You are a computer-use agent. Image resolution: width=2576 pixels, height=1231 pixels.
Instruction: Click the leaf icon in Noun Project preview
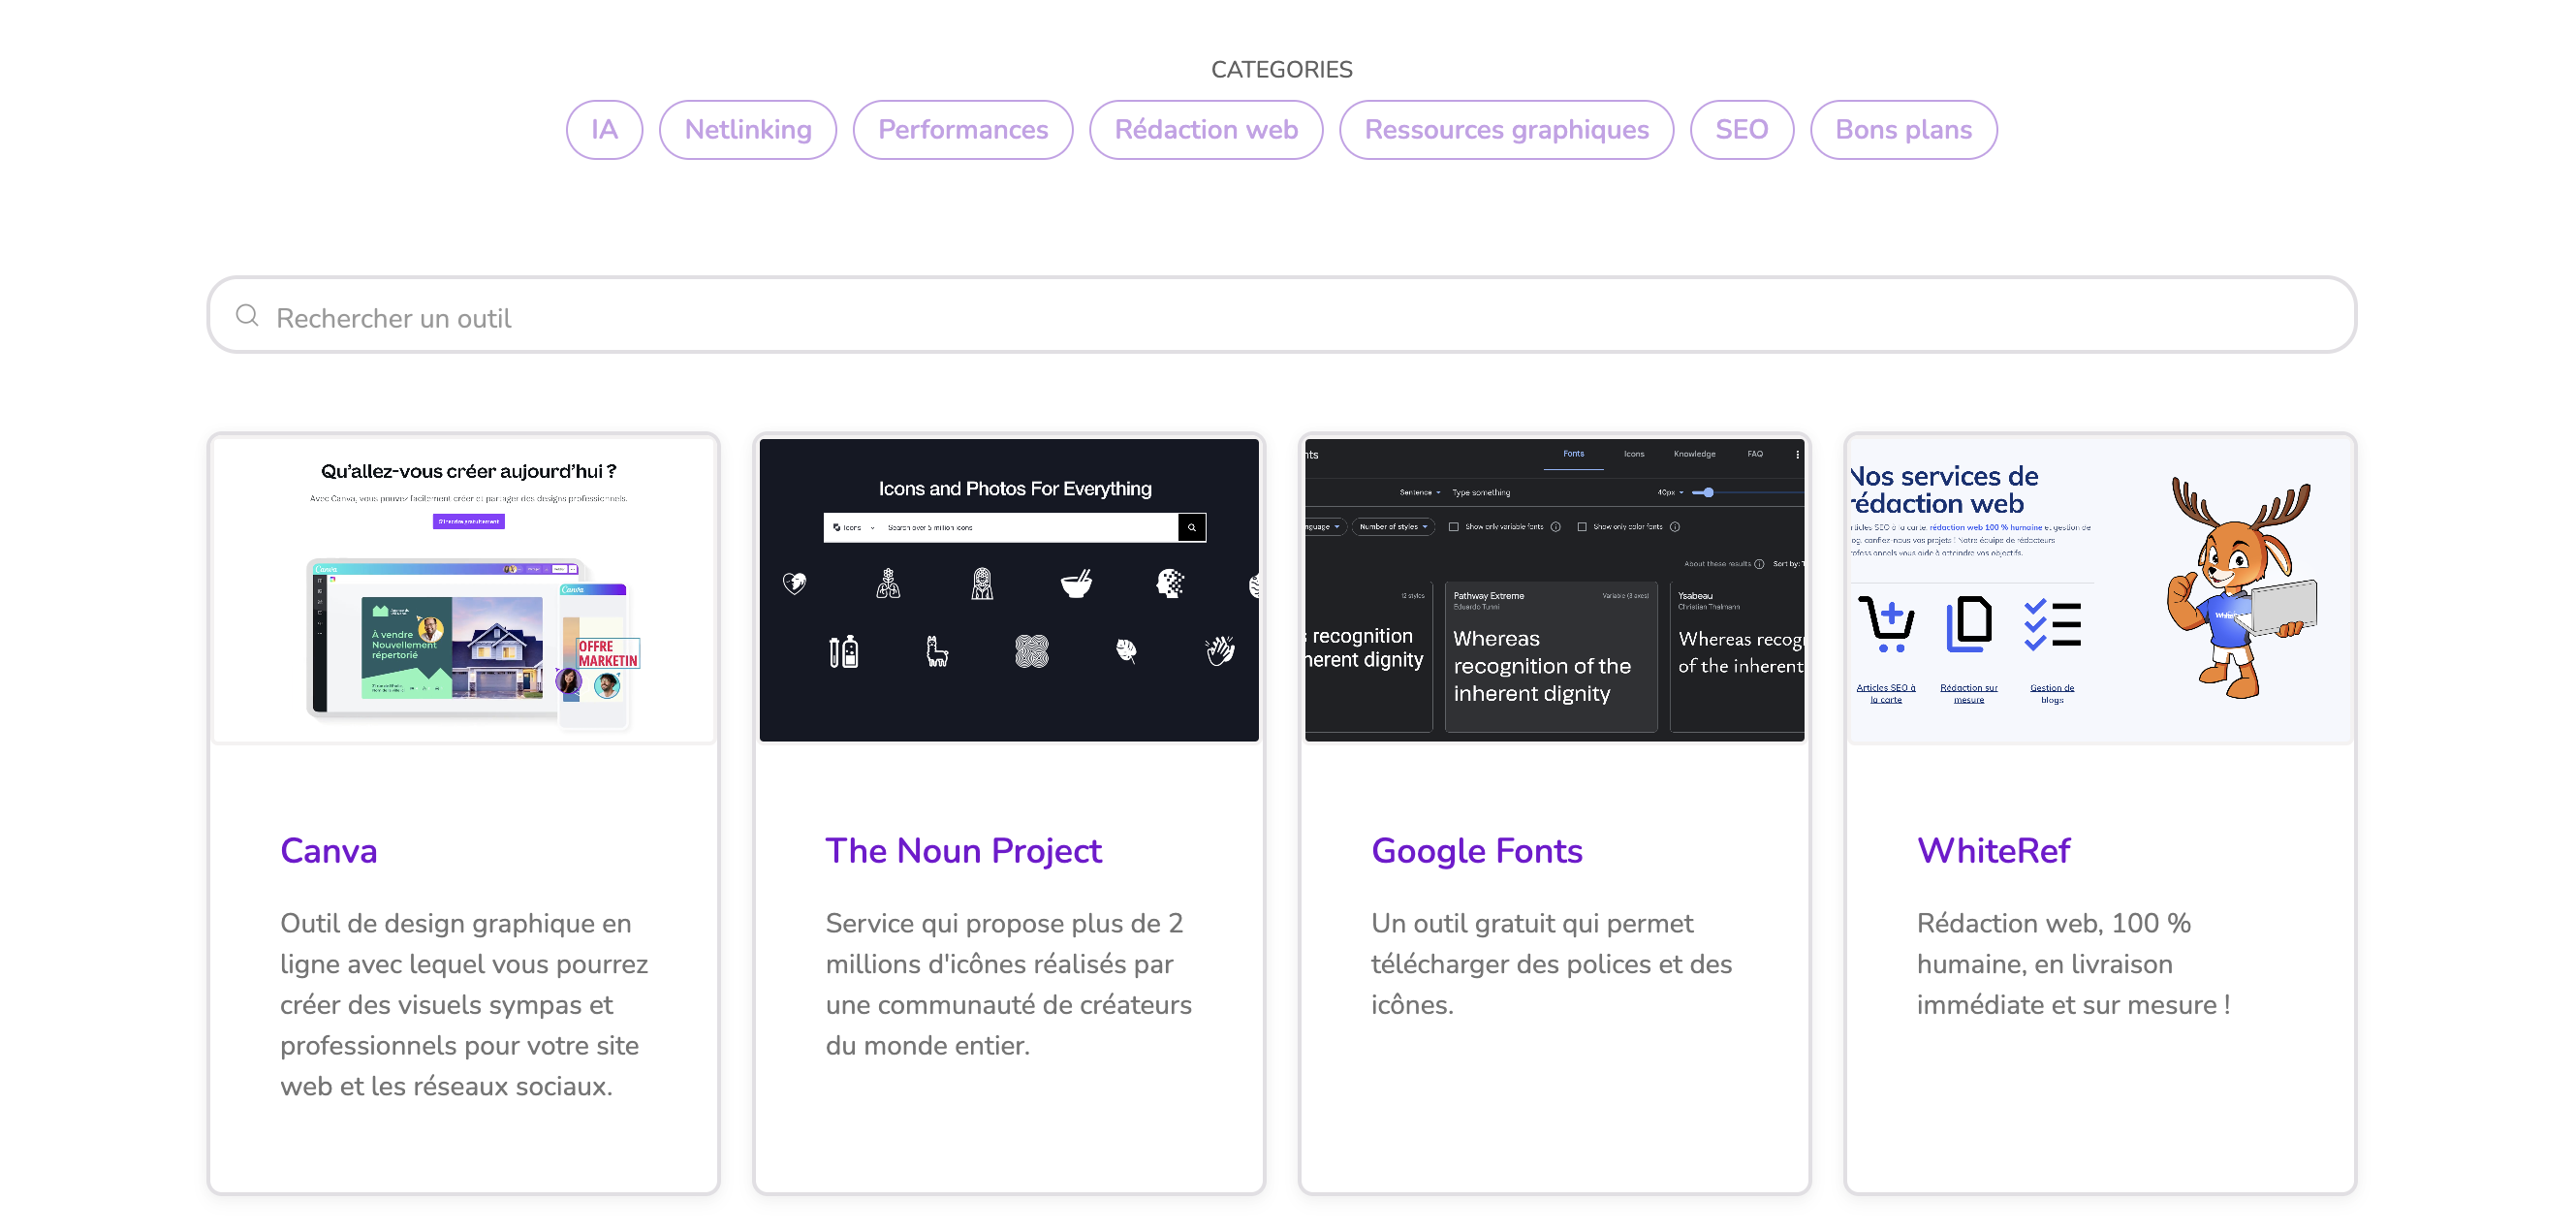click(x=1126, y=651)
